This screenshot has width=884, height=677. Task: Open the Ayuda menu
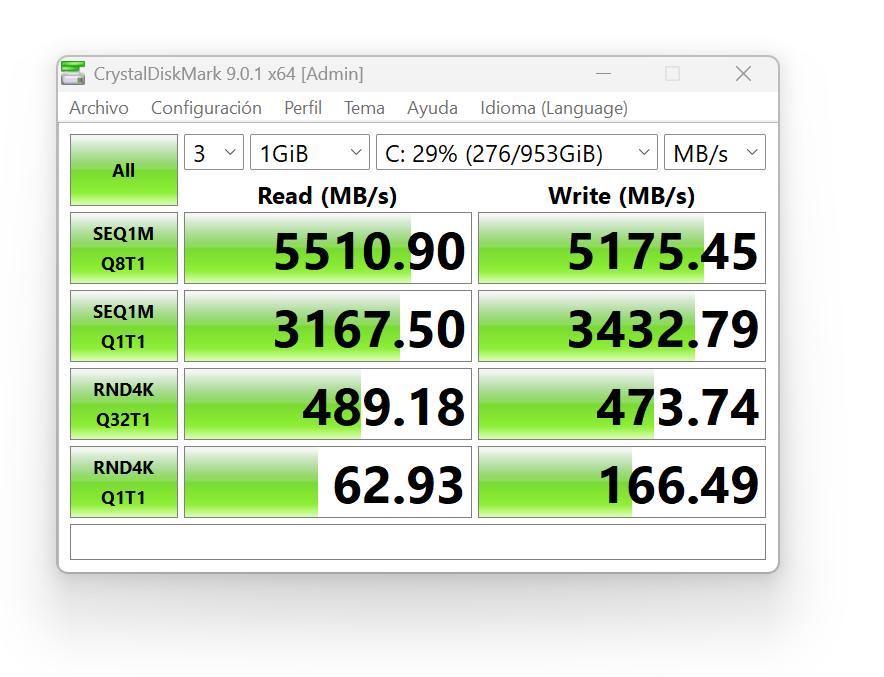click(432, 108)
